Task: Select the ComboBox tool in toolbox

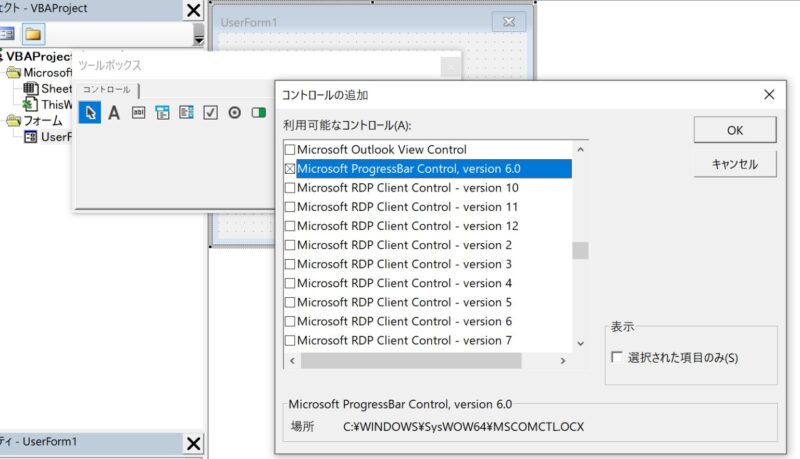Action: click(x=162, y=113)
